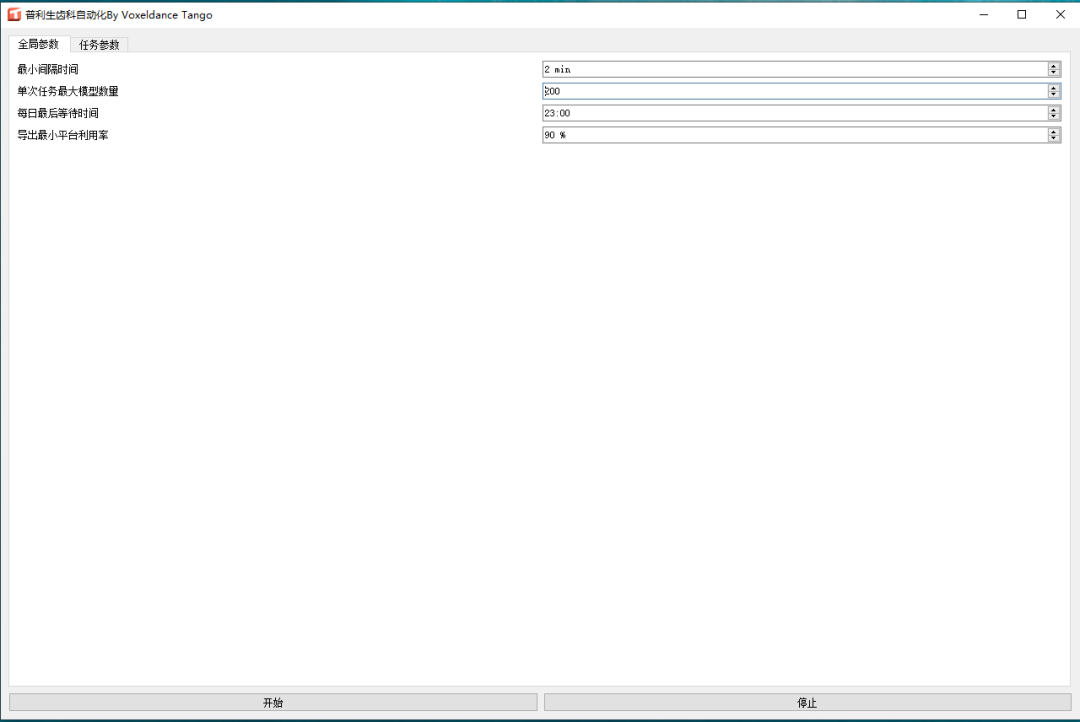Switch to the 任务参数 tab
This screenshot has width=1080, height=722.
click(99, 45)
